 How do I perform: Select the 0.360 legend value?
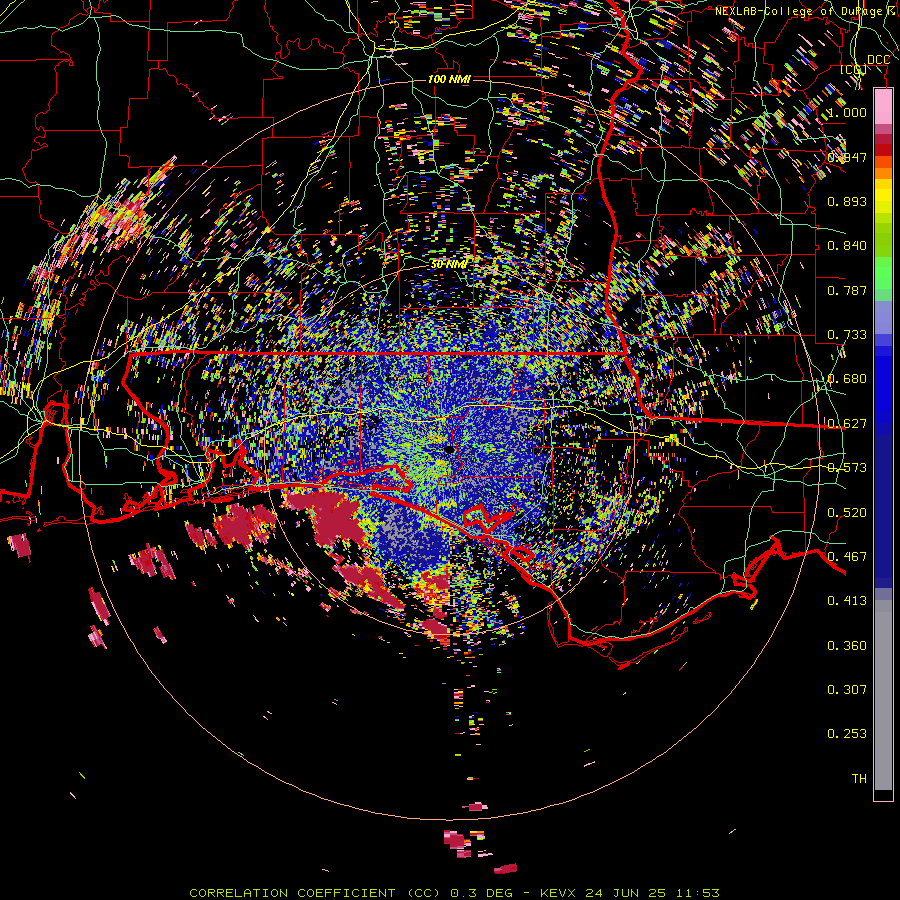(847, 646)
